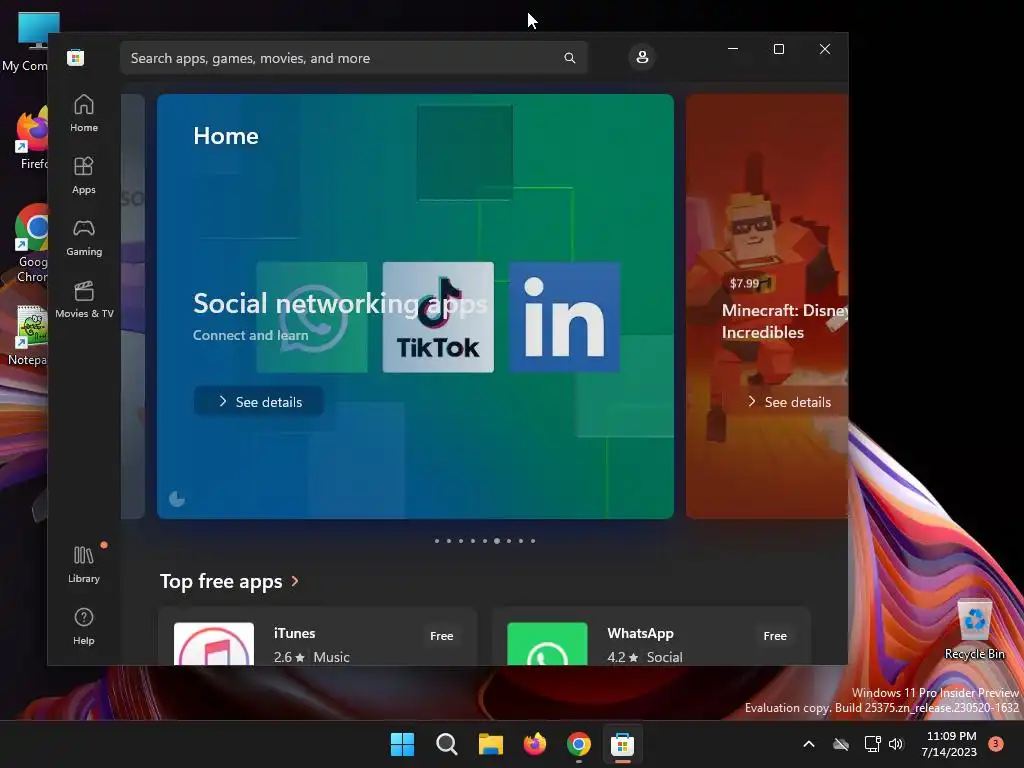Viewport: 1024px width, 768px height.
Task: Open the Home section in Store sidebar
Action: tap(84, 114)
